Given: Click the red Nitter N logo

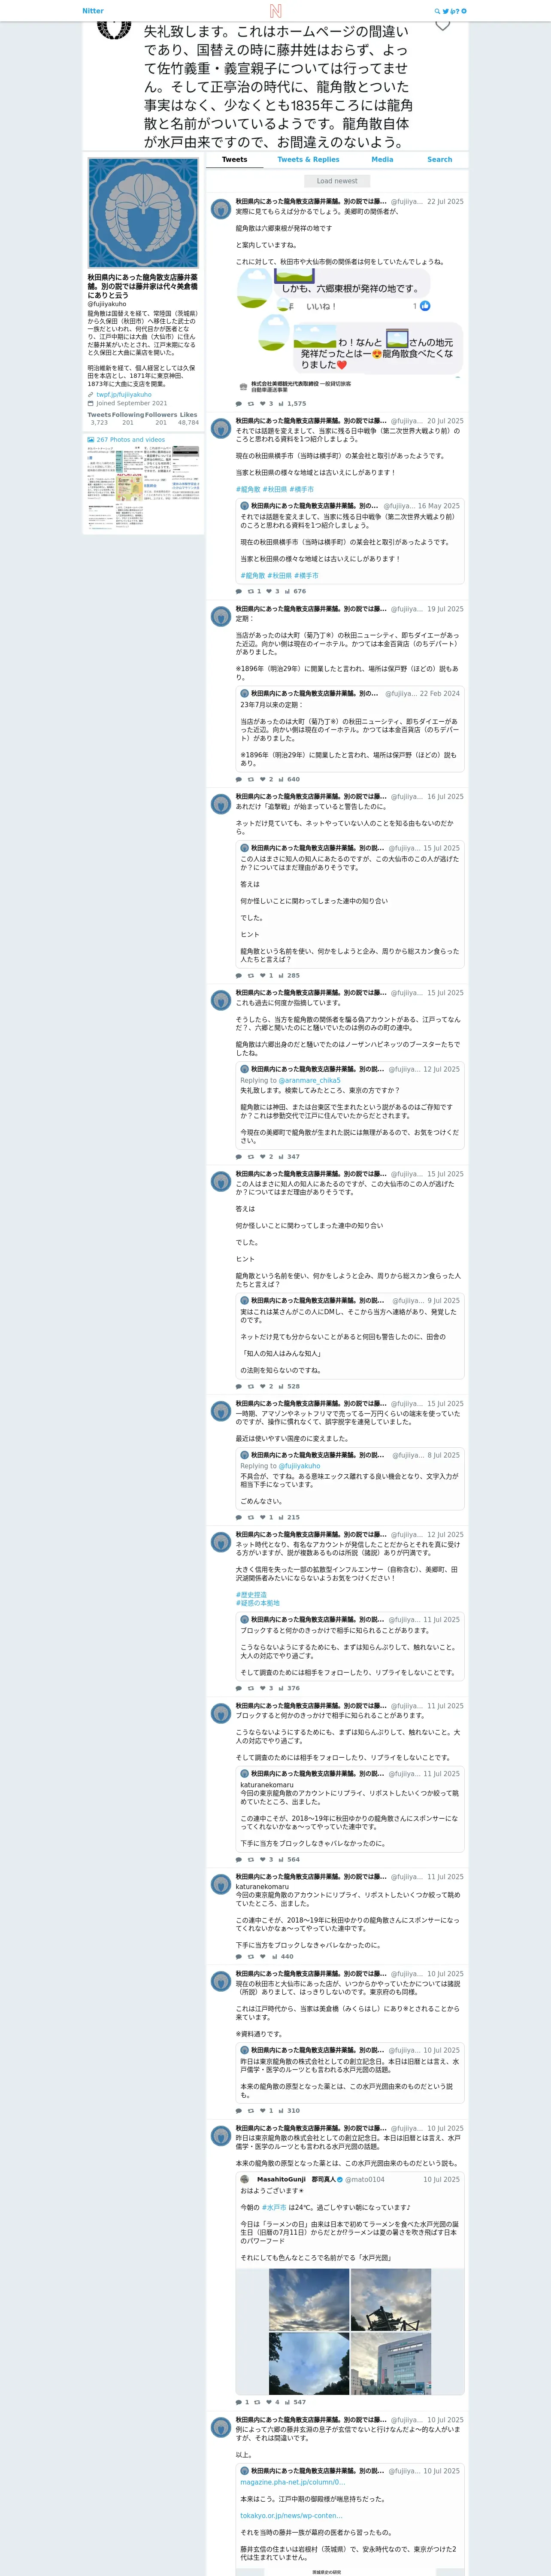Looking at the screenshot, I should [275, 11].
